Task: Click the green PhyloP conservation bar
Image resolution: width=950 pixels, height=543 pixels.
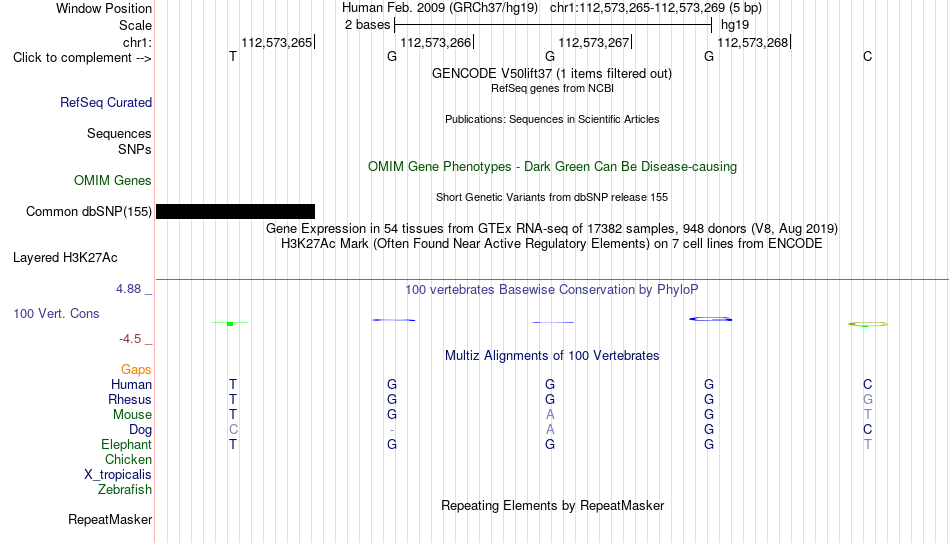Action: tap(230, 324)
